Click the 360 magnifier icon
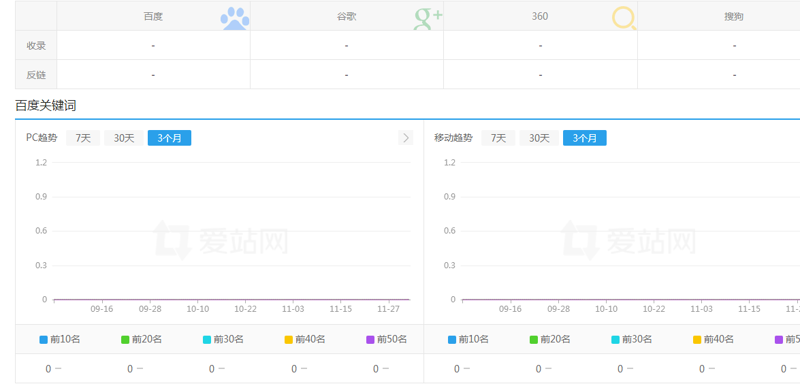 click(624, 18)
